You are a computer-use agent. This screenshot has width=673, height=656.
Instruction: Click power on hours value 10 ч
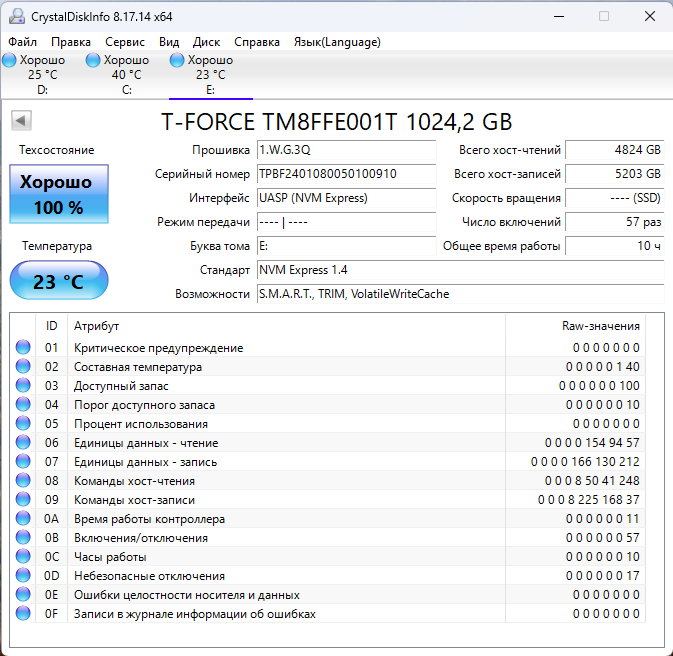615,246
